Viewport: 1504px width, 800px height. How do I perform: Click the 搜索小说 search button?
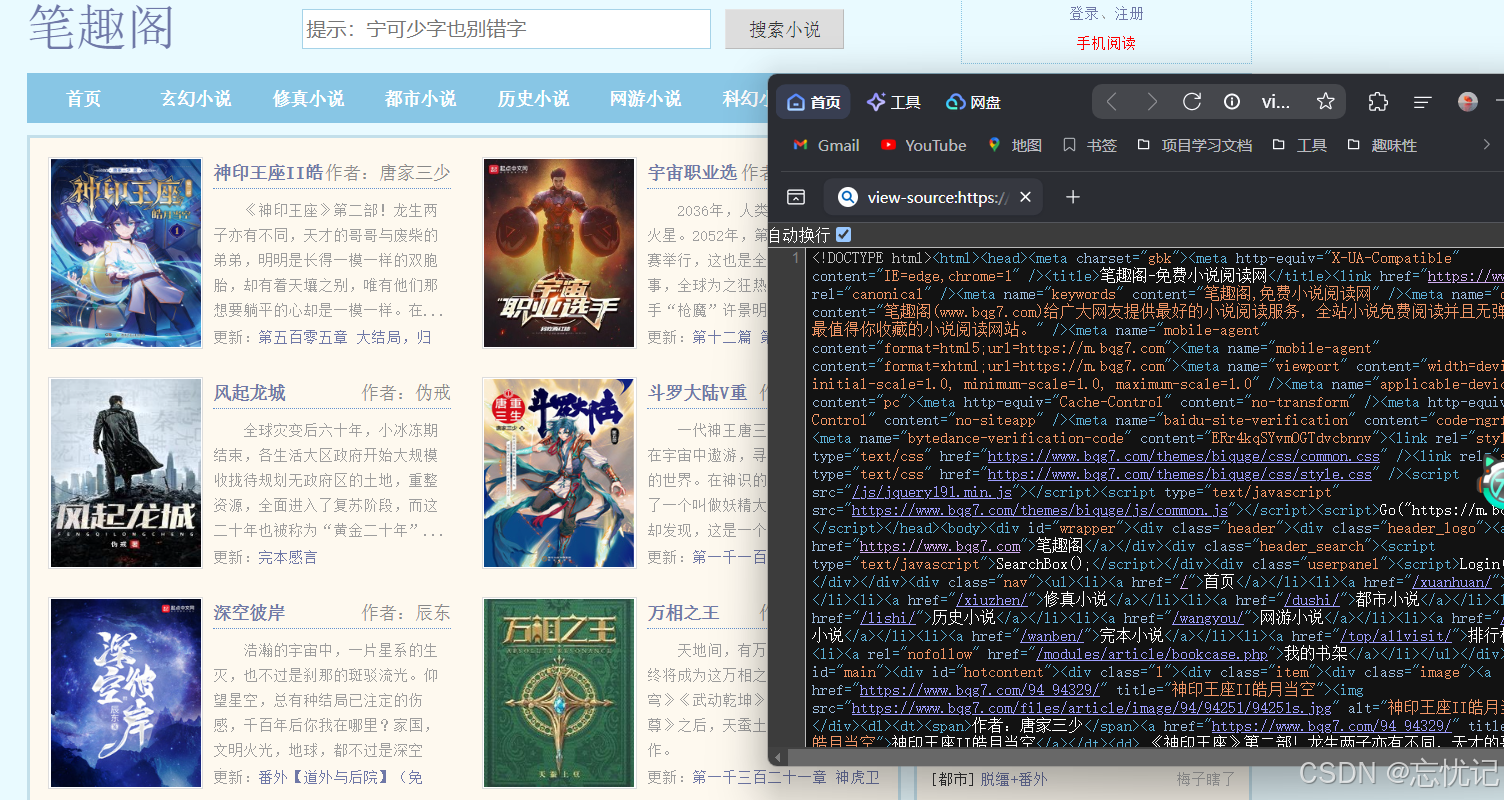coord(785,29)
